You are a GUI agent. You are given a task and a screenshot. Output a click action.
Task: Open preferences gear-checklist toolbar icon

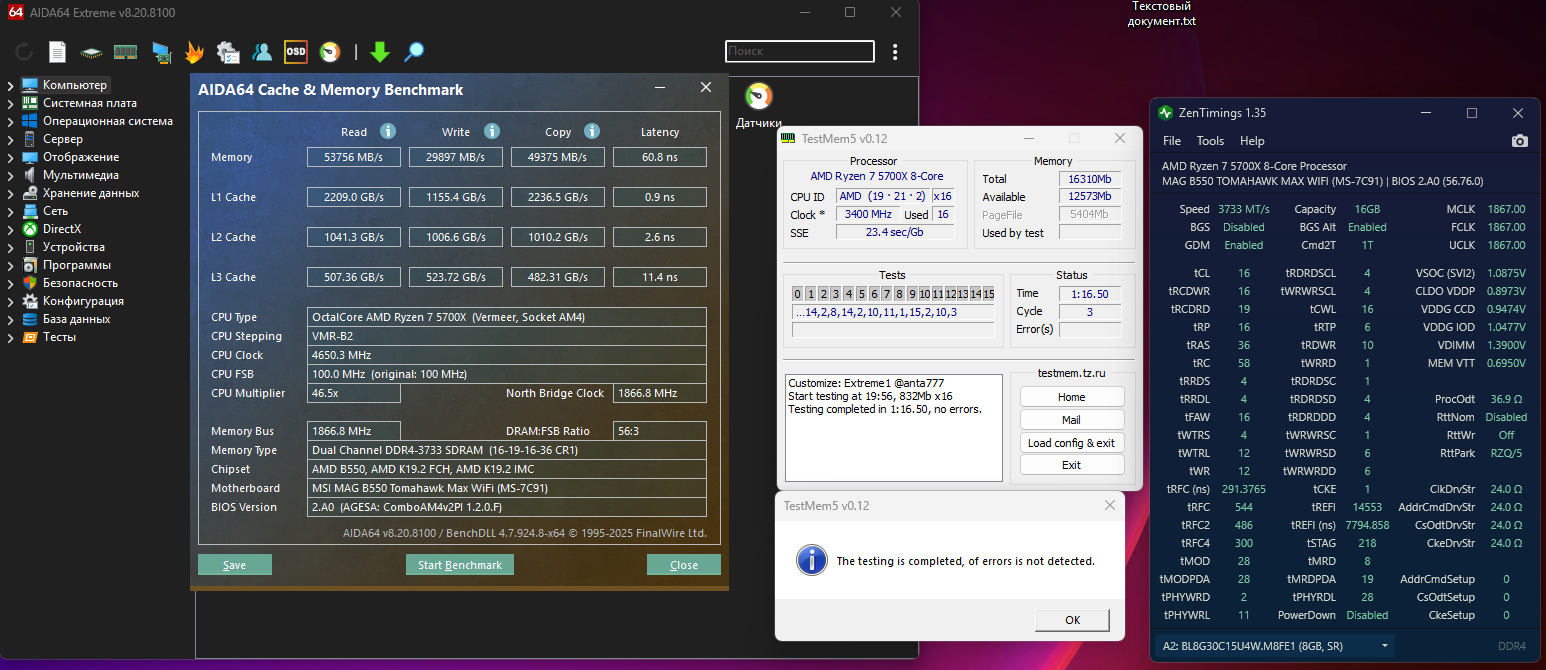(228, 52)
